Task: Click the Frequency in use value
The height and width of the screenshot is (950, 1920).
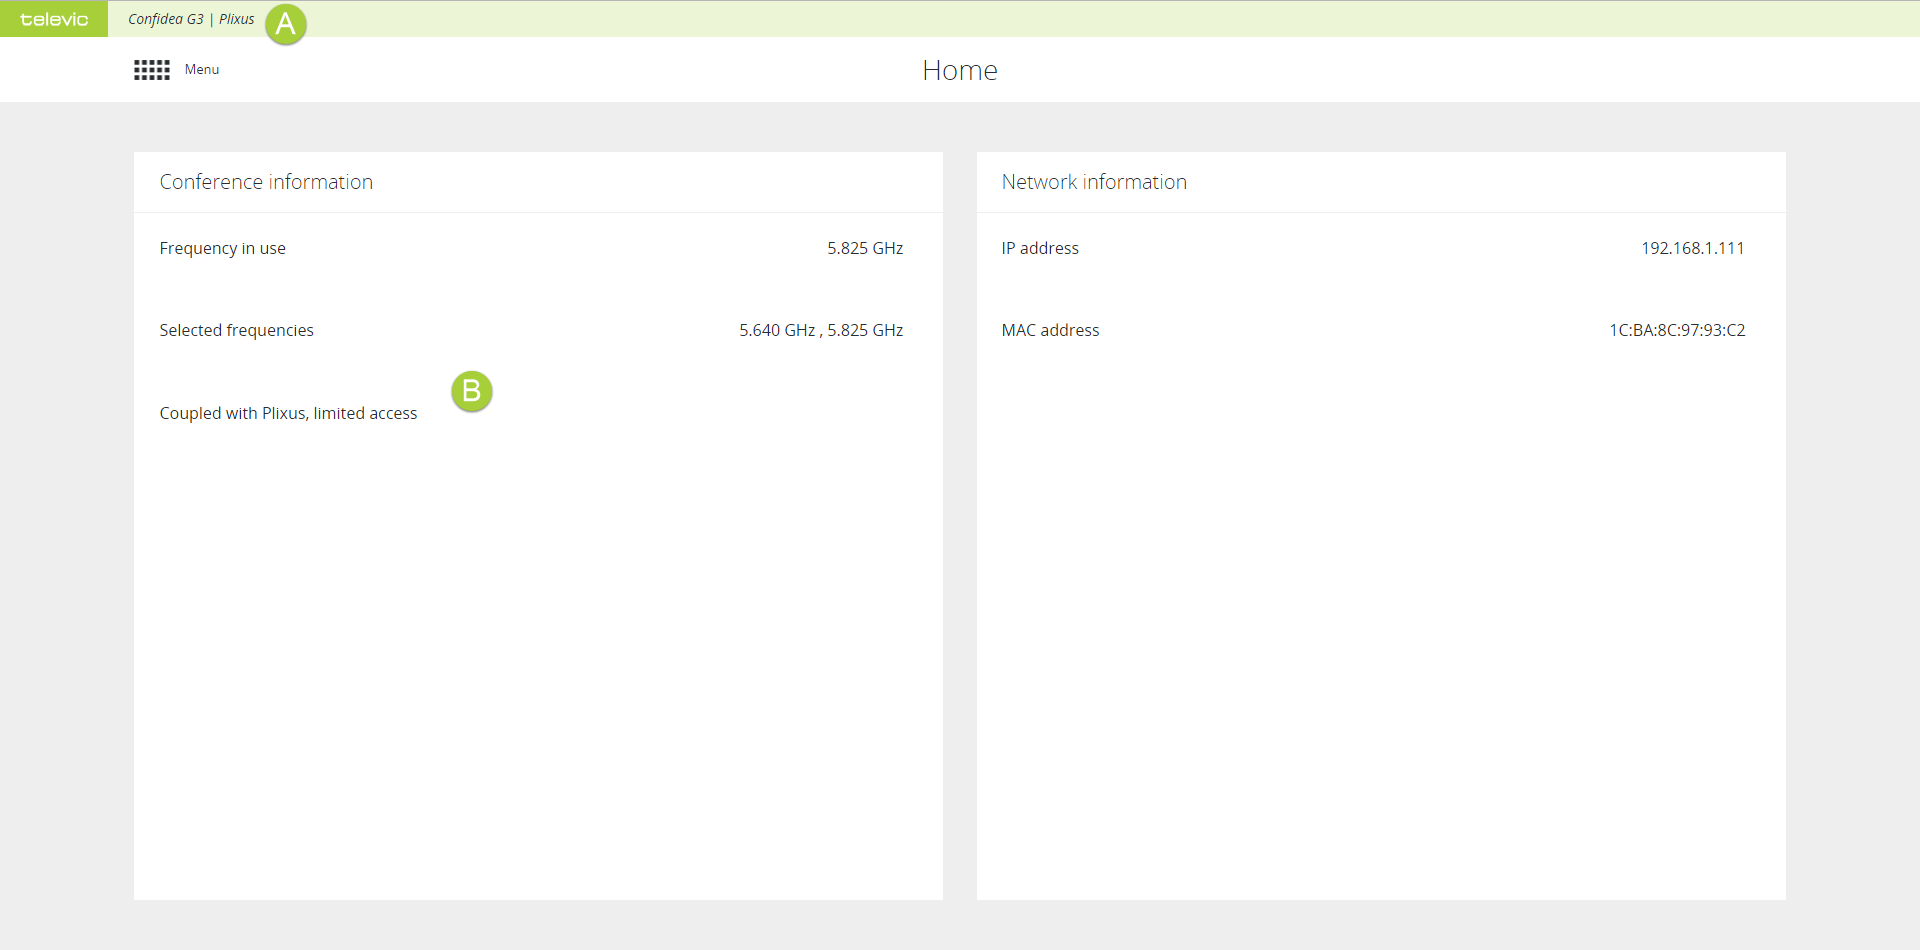Action: click(865, 248)
